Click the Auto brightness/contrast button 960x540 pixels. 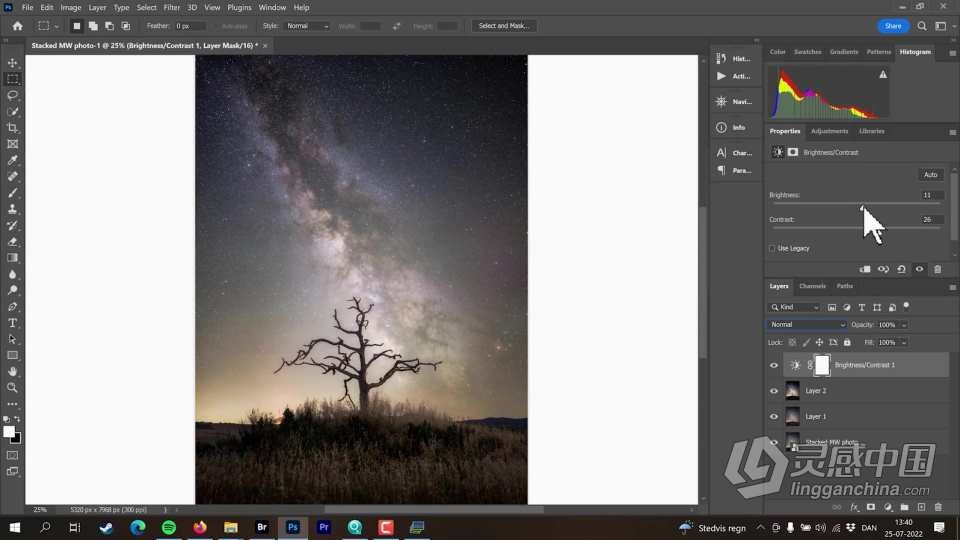point(930,174)
